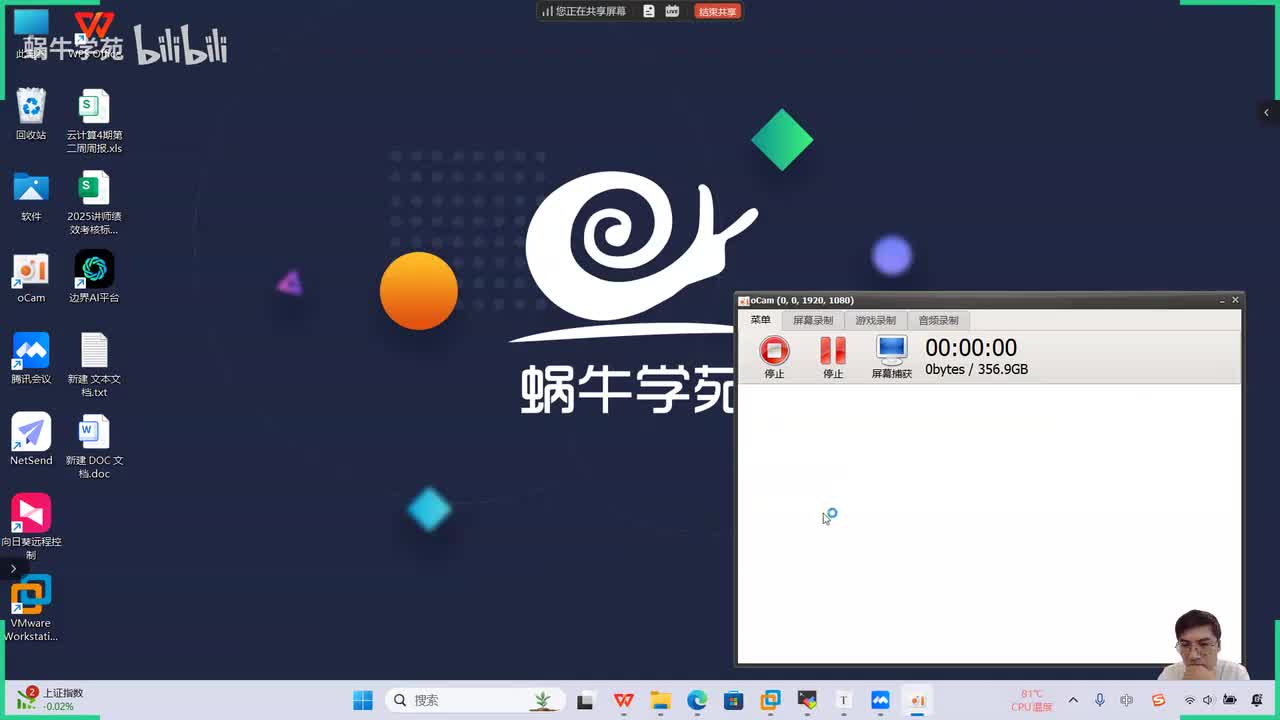The width and height of the screenshot is (1280, 720).
Task: Click the member/notes icon in sharing bar
Action: point(649,12)
